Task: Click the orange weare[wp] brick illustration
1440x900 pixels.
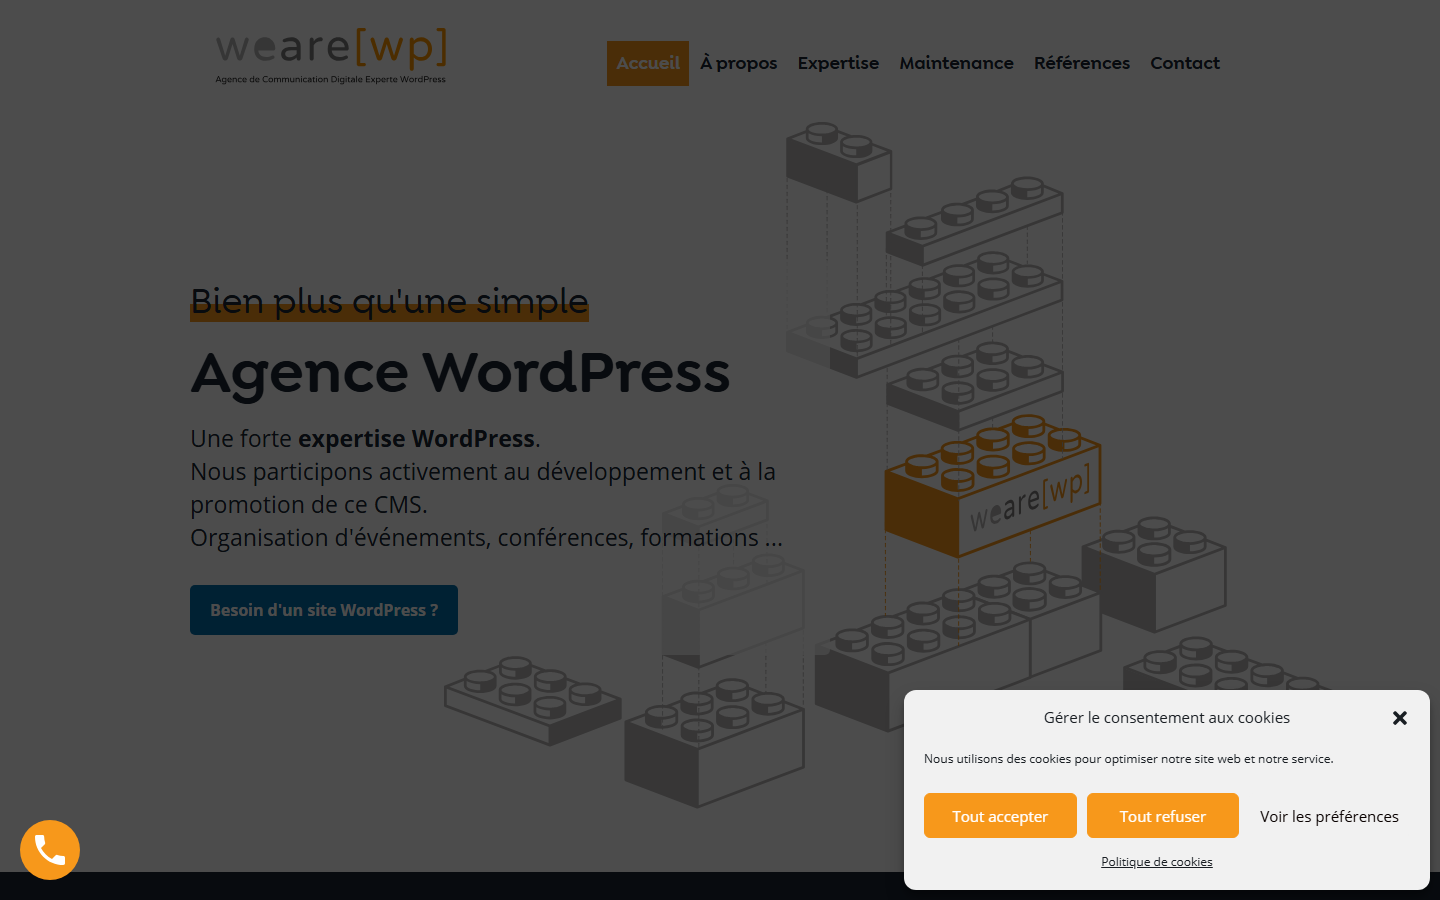Action: click(x=992, y=488)
